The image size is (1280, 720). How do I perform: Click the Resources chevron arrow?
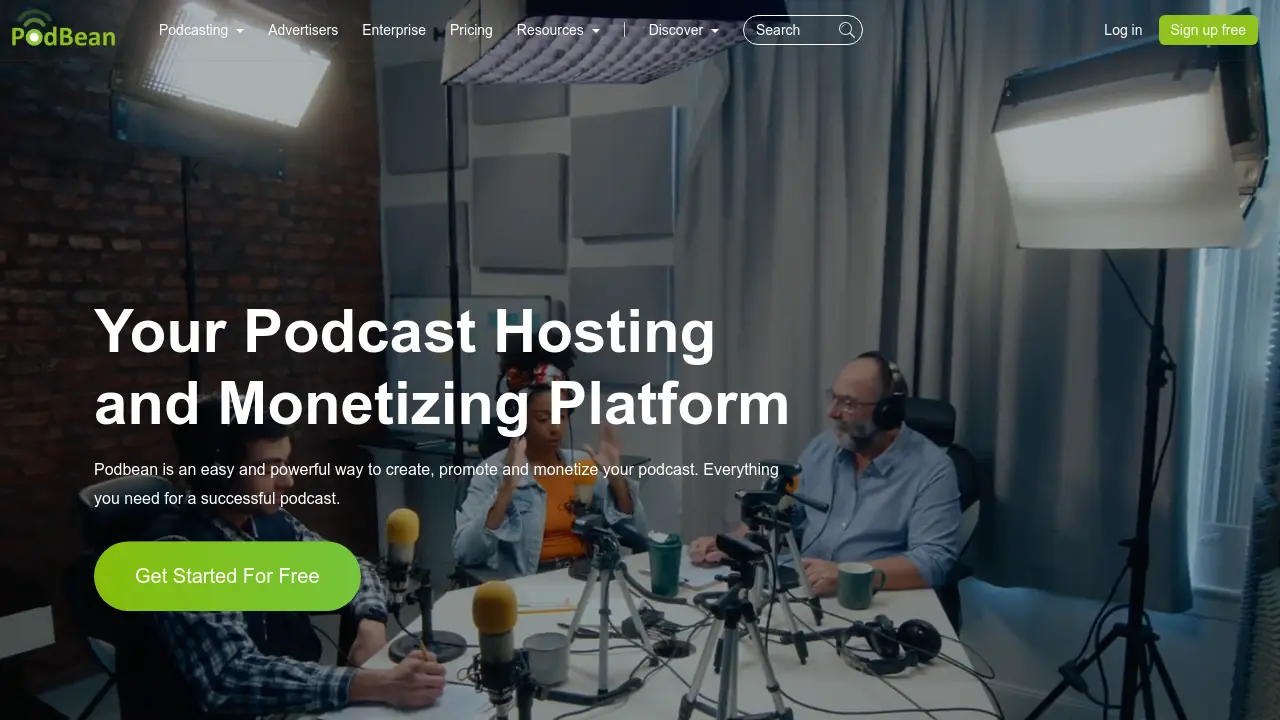pyautogui.click(x=596, y=30)
